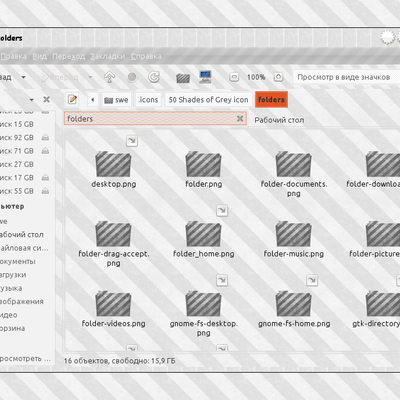Reload the current folder view
The image size is (400, 400).
point(154,77)
